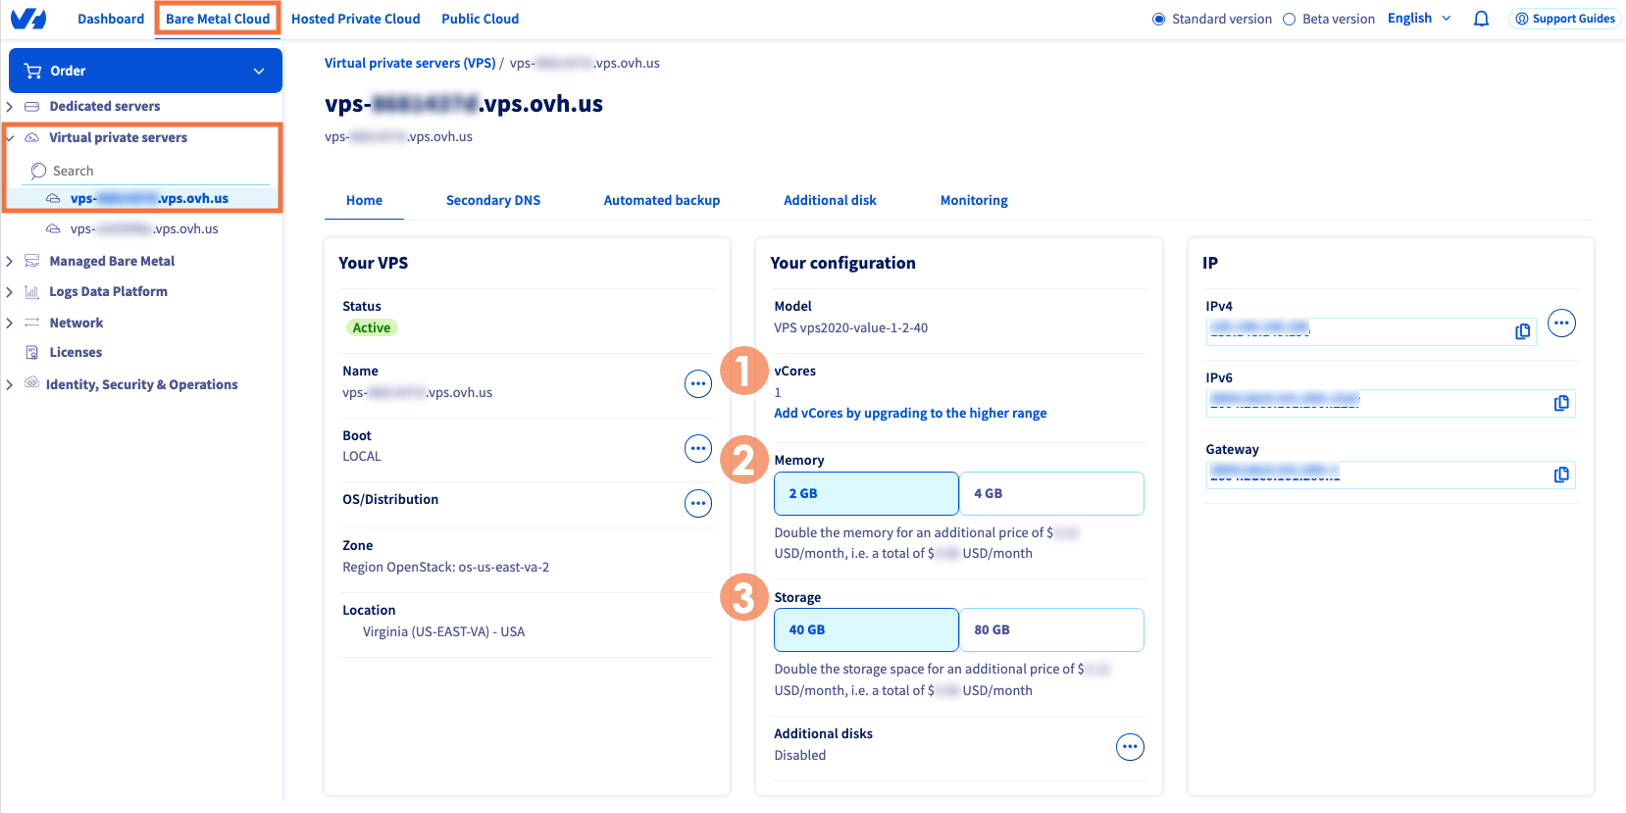Click the Active status badge

(371, 328)
